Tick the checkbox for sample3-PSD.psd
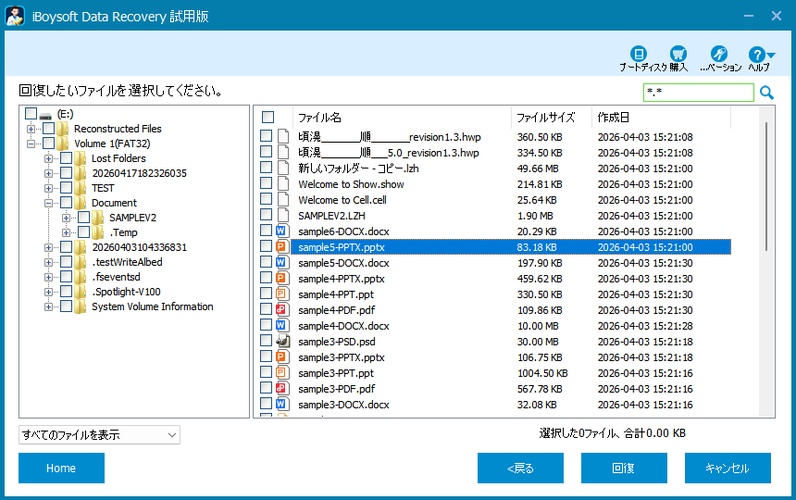Image resolution: width=796 pixels, height=500 pixels. (266, 341)
